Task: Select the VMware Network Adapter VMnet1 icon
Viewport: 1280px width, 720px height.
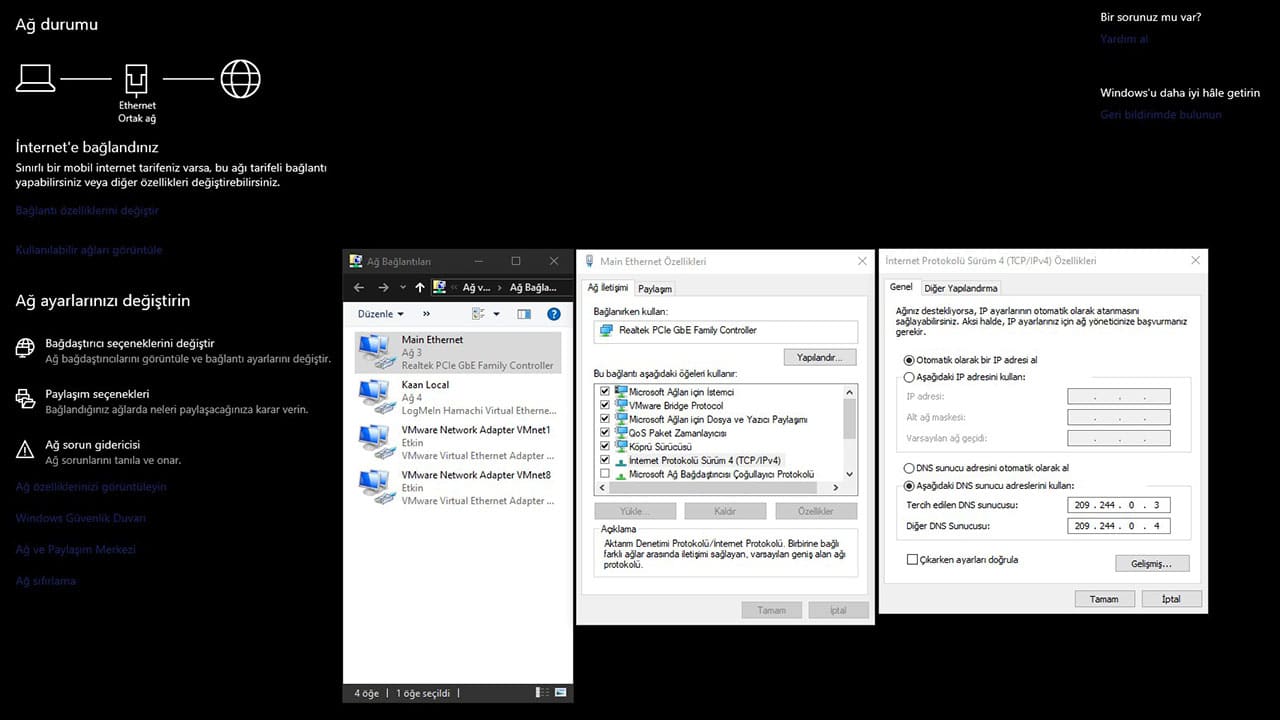Action: (375, 442)
